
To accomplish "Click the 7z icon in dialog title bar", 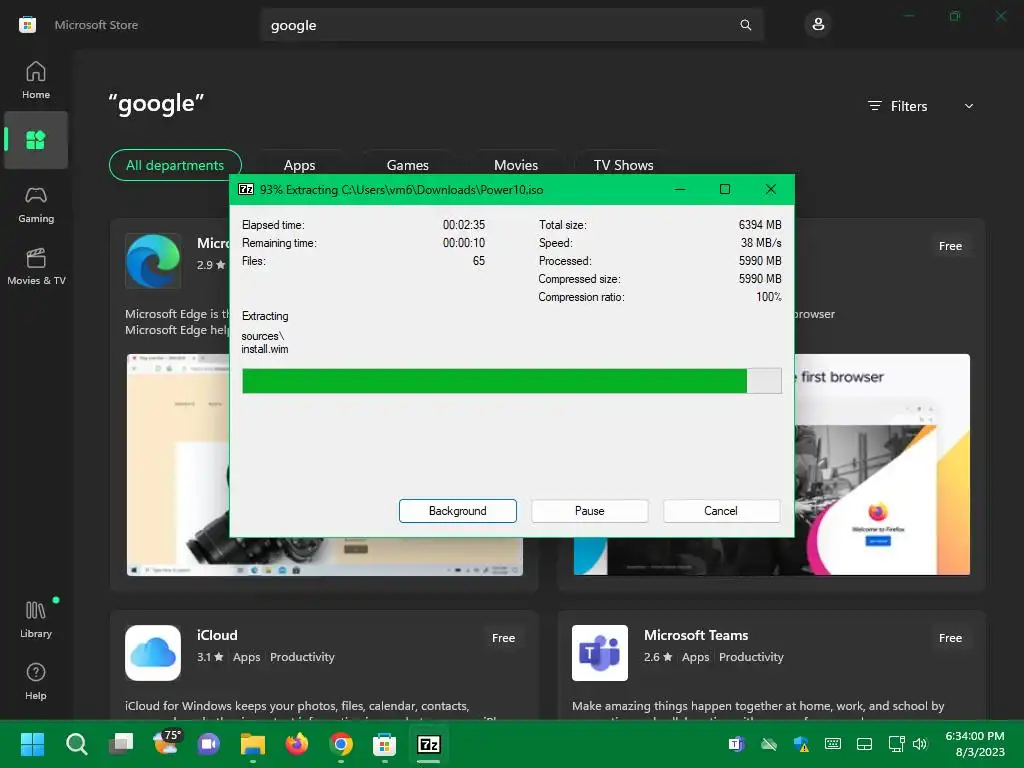I will pos(246,189).
